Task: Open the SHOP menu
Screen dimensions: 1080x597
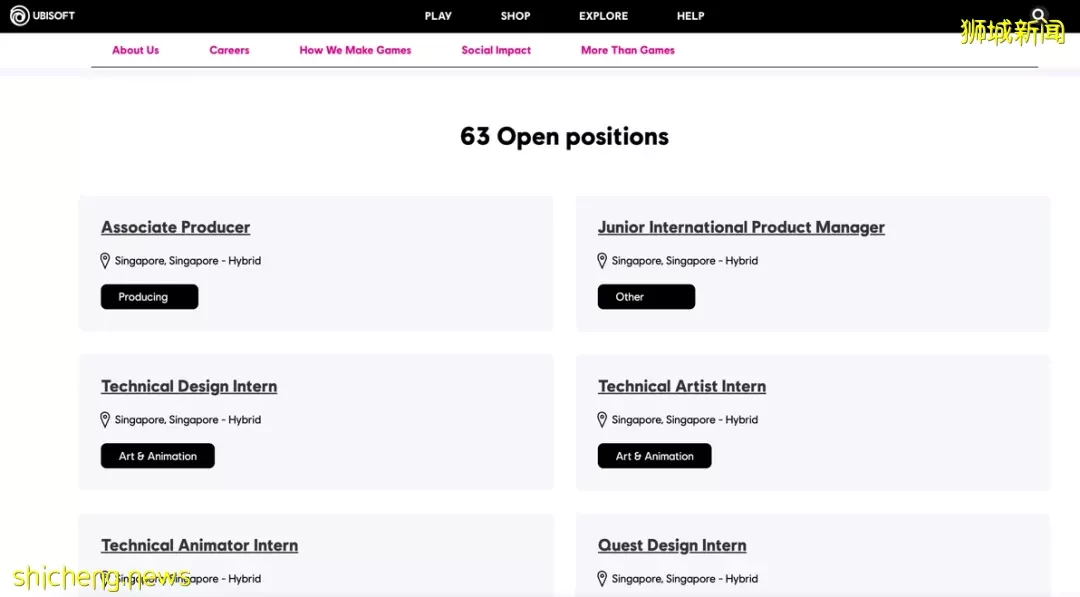Action: coord(515,16)
